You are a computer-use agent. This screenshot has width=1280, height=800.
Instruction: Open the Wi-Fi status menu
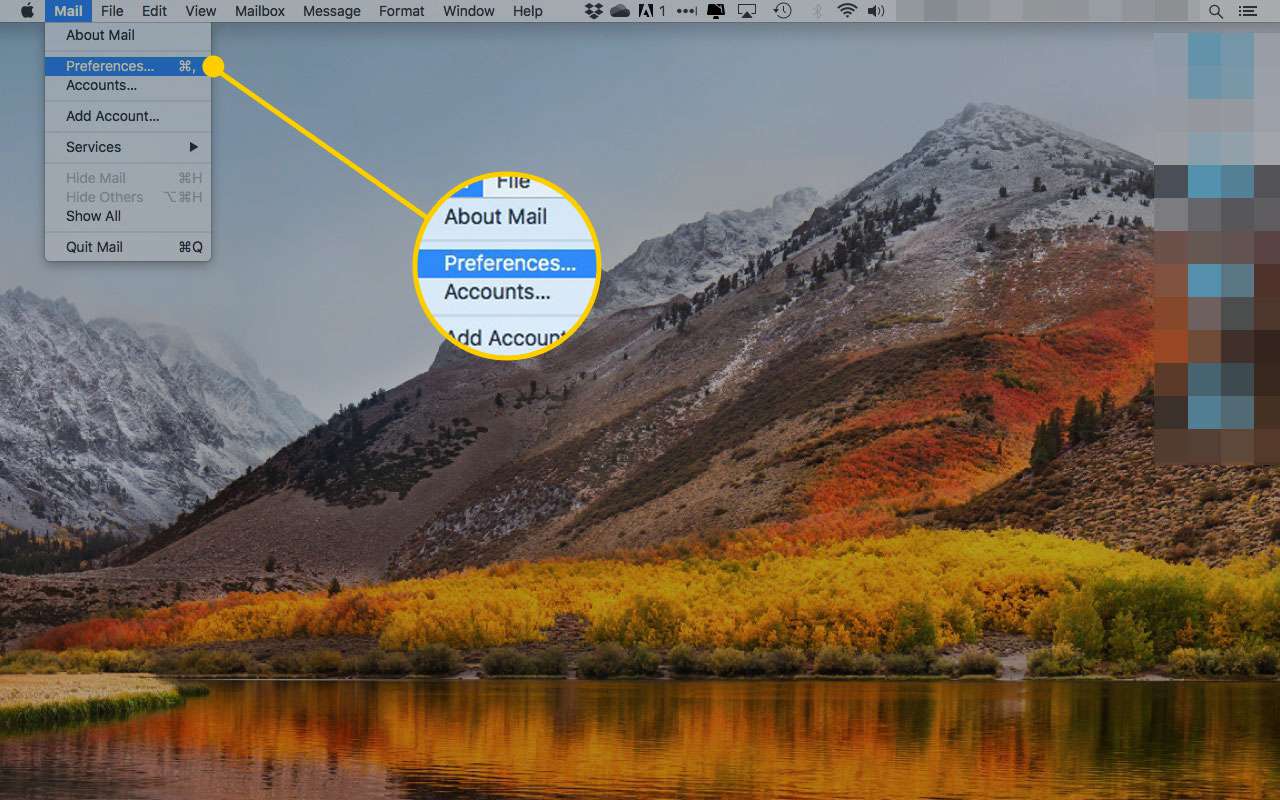click(847, 11)
